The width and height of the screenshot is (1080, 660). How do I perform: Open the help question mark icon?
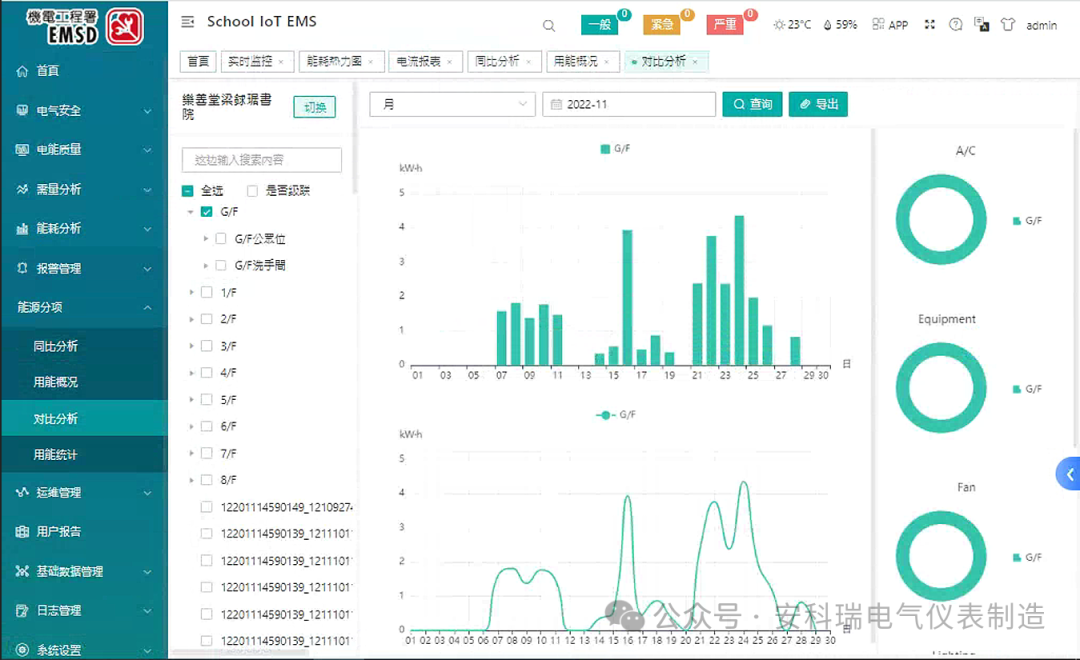(x=955, y=24)
